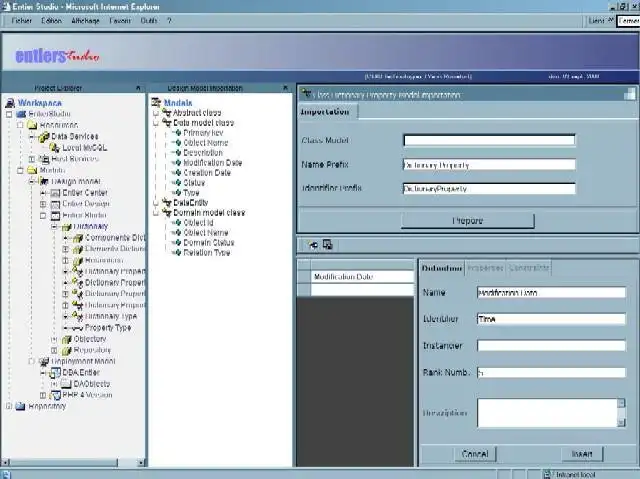
Task: Collapse the Domain model class node
Action: (156, 213)
